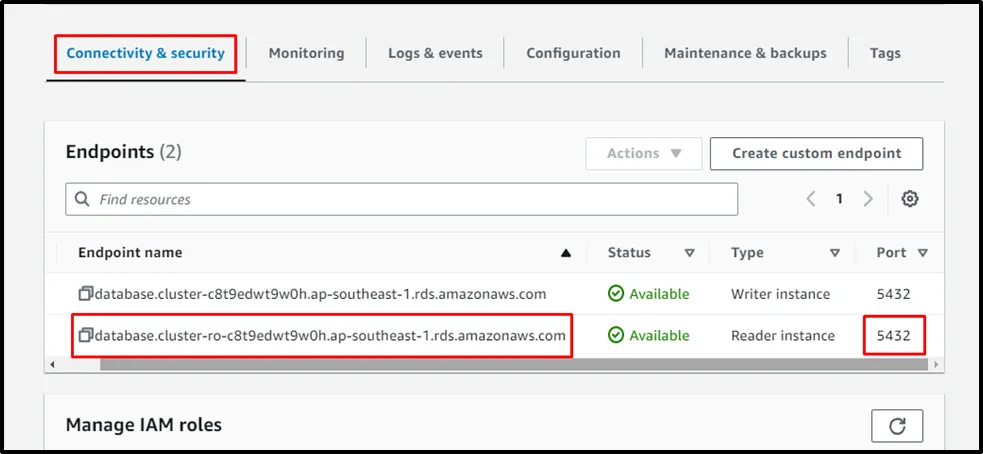Click the search magnifier icon
Screen dimensions: 983x454
point(83,199)
